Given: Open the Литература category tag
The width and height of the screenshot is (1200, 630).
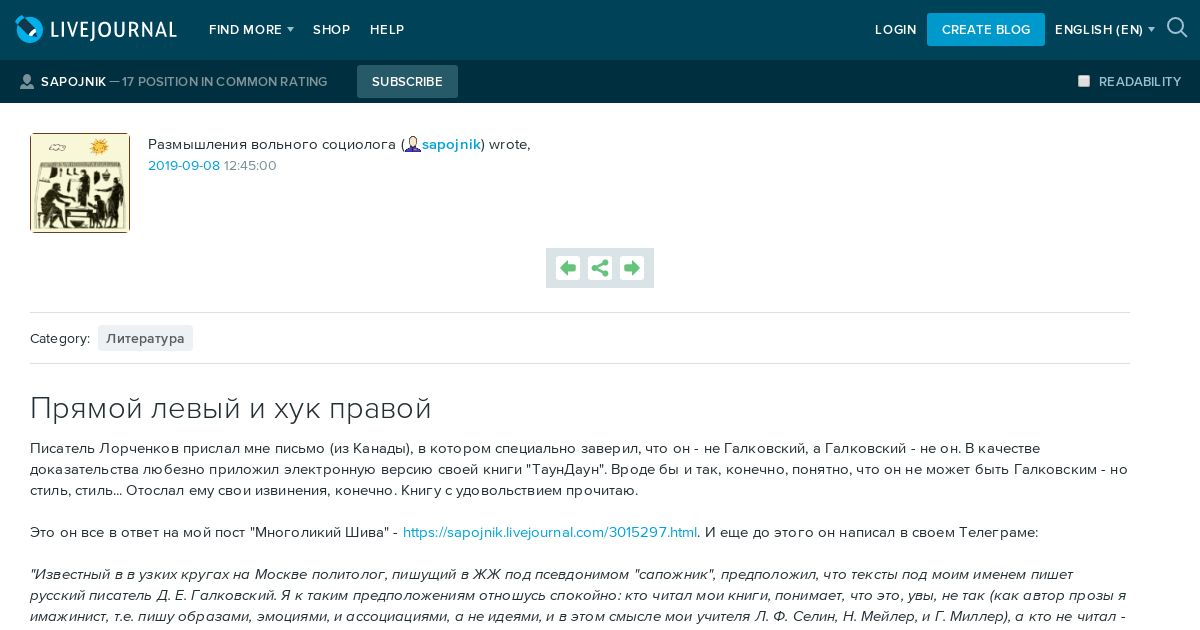Looking at the screenshot, I should (x=145, y=338).
